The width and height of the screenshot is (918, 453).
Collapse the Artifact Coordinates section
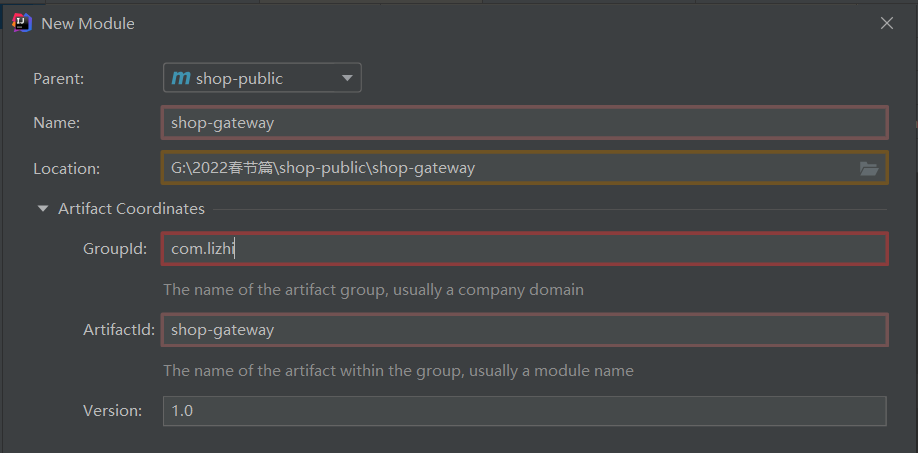point(43,209)
